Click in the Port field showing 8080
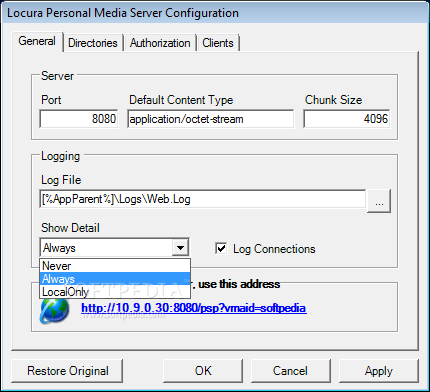Screen dimensions: 430x392 click(79, 119)
